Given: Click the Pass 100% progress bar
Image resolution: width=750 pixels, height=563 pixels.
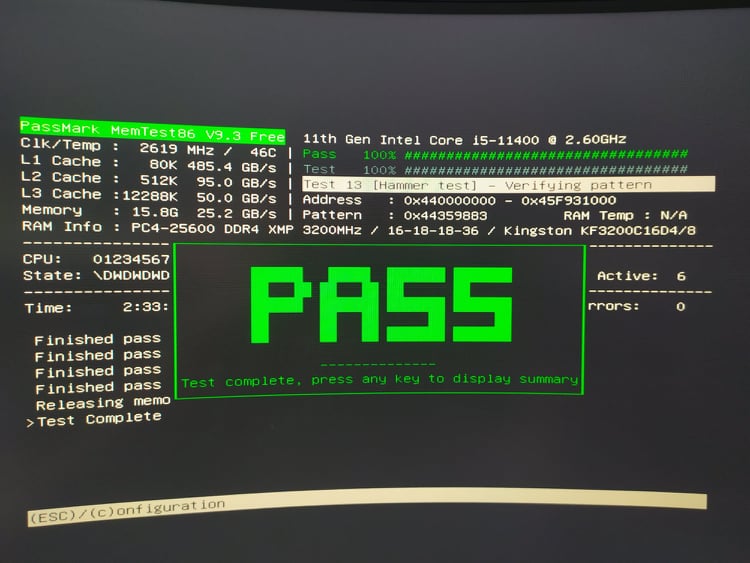Looking at the screenshot, I should tap(495, 155).
